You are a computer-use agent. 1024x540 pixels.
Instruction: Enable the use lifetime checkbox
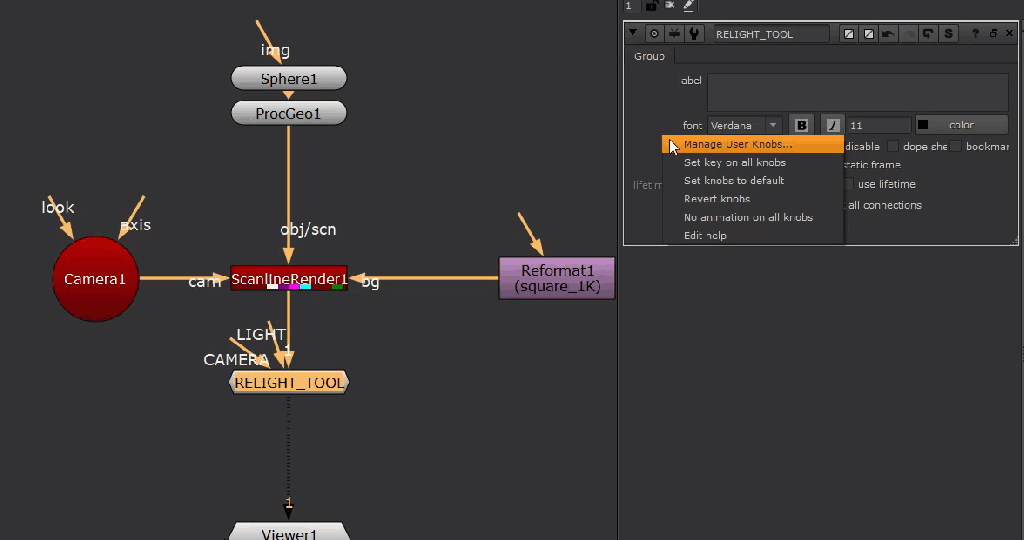click(850, 184)
